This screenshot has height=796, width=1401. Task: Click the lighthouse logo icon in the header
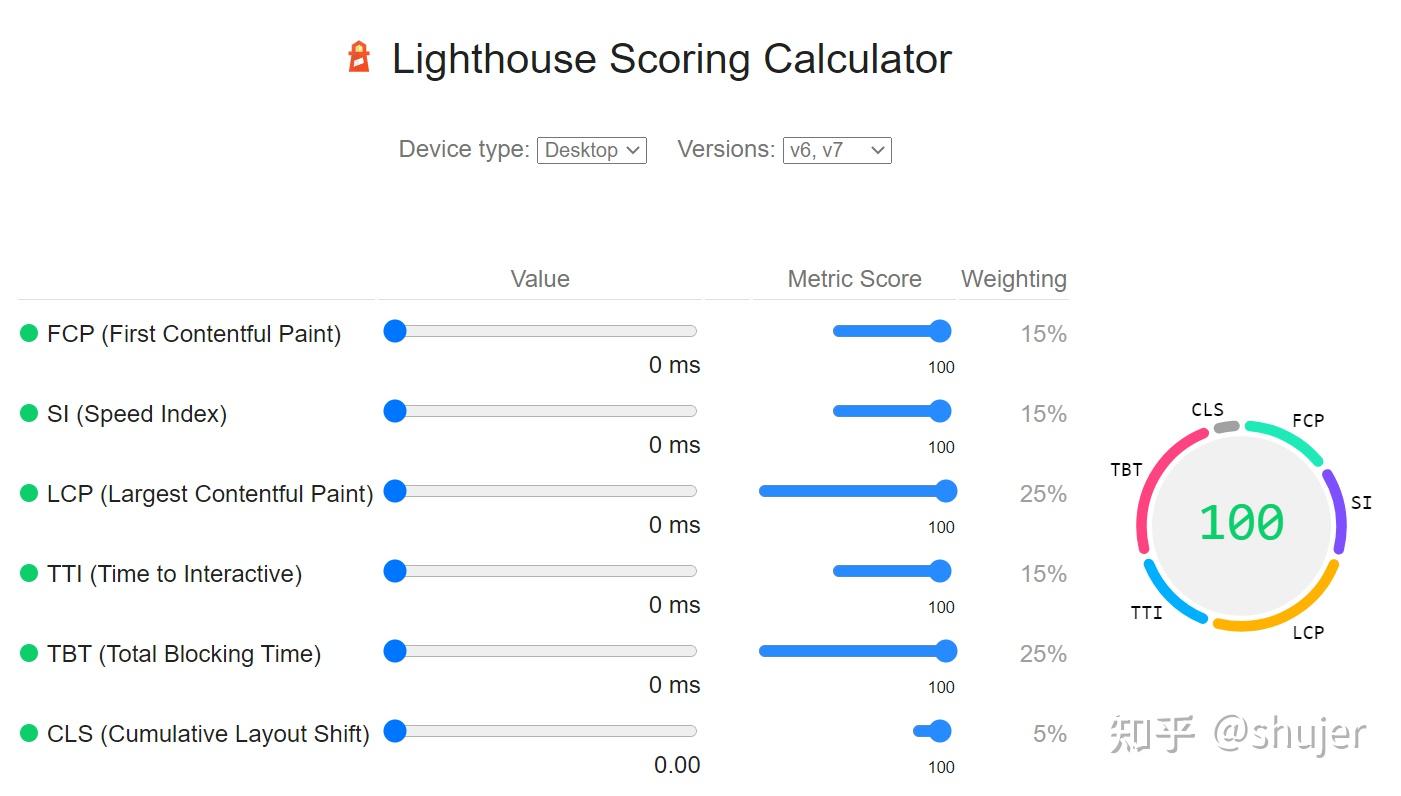click(357, 58)
